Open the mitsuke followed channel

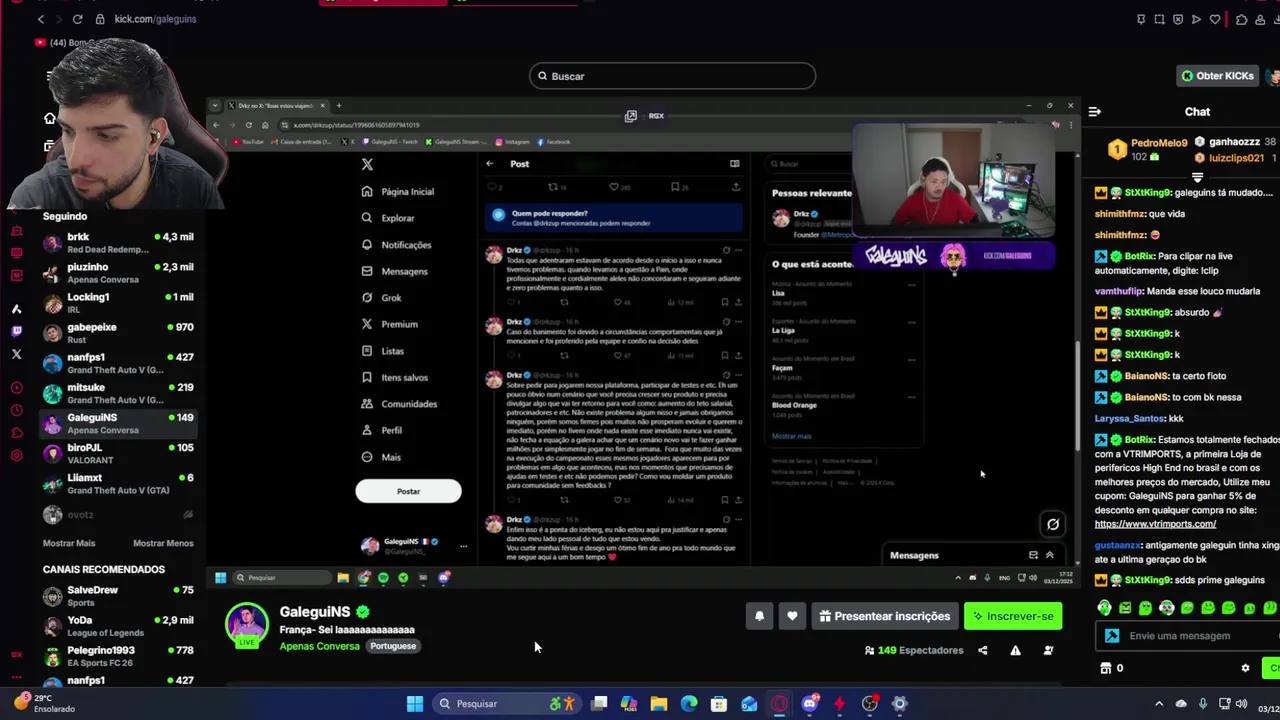point(119,393)
